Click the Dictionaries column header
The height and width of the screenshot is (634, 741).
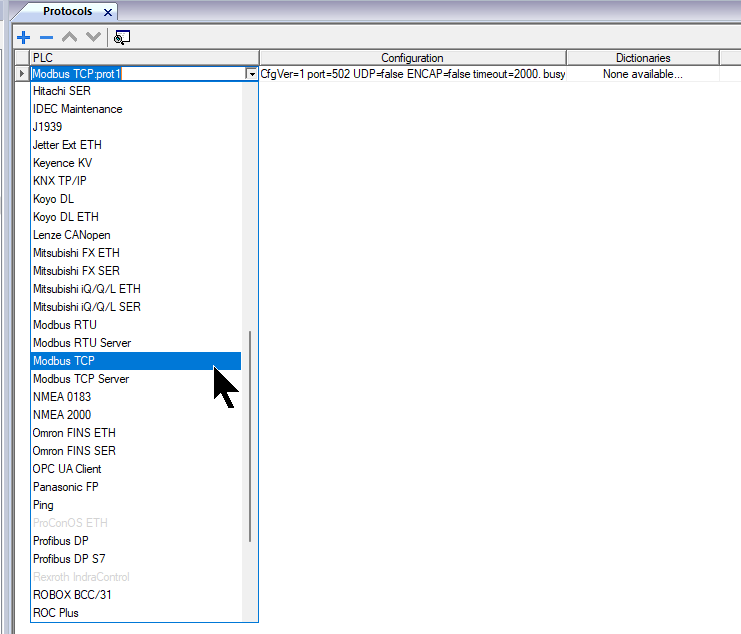click(x=643, y=58)
